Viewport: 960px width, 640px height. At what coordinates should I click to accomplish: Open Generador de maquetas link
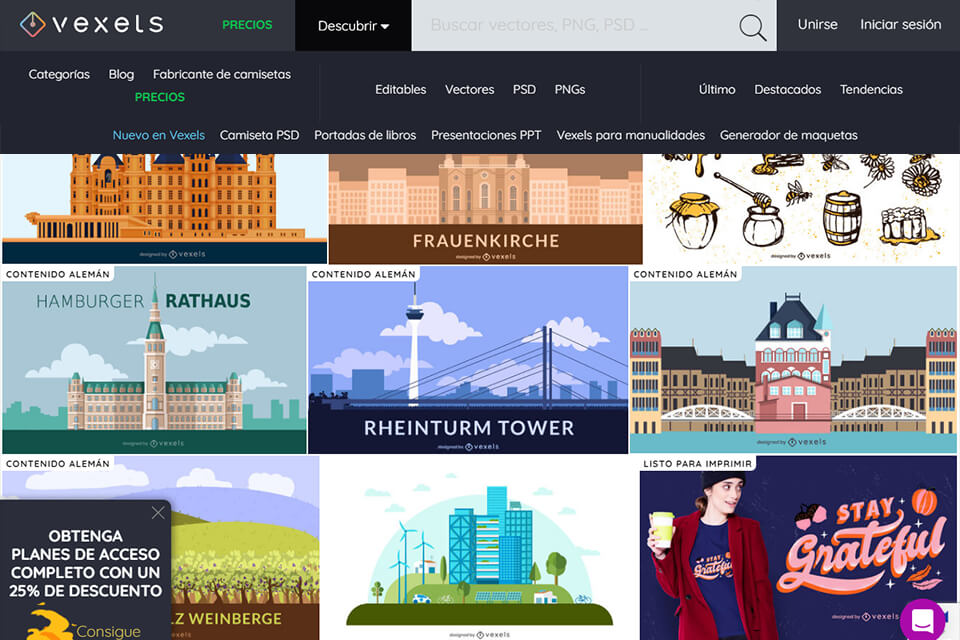(788, 135)
